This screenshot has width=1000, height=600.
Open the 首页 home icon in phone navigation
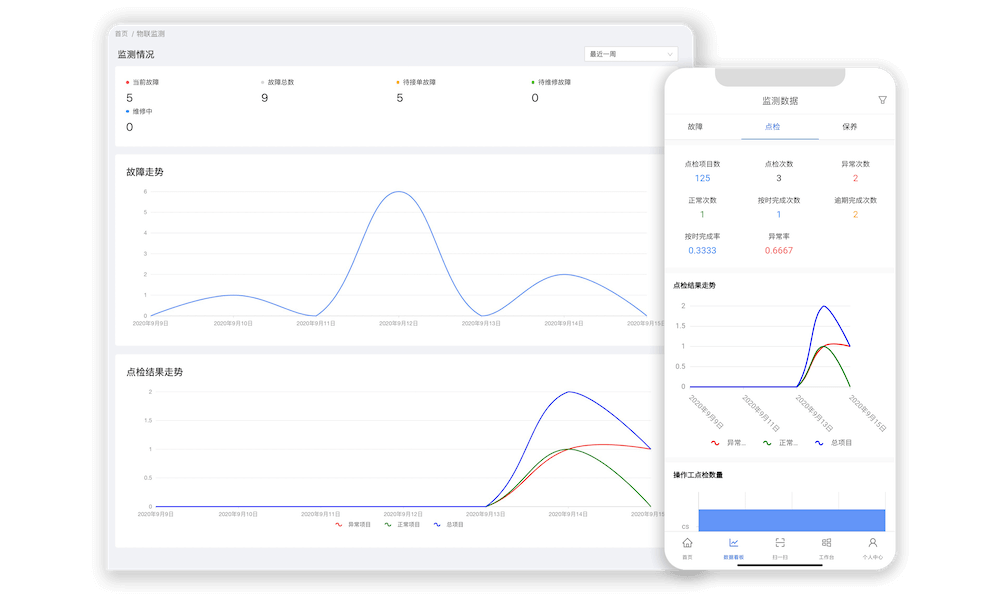click(x=687, y=545)
